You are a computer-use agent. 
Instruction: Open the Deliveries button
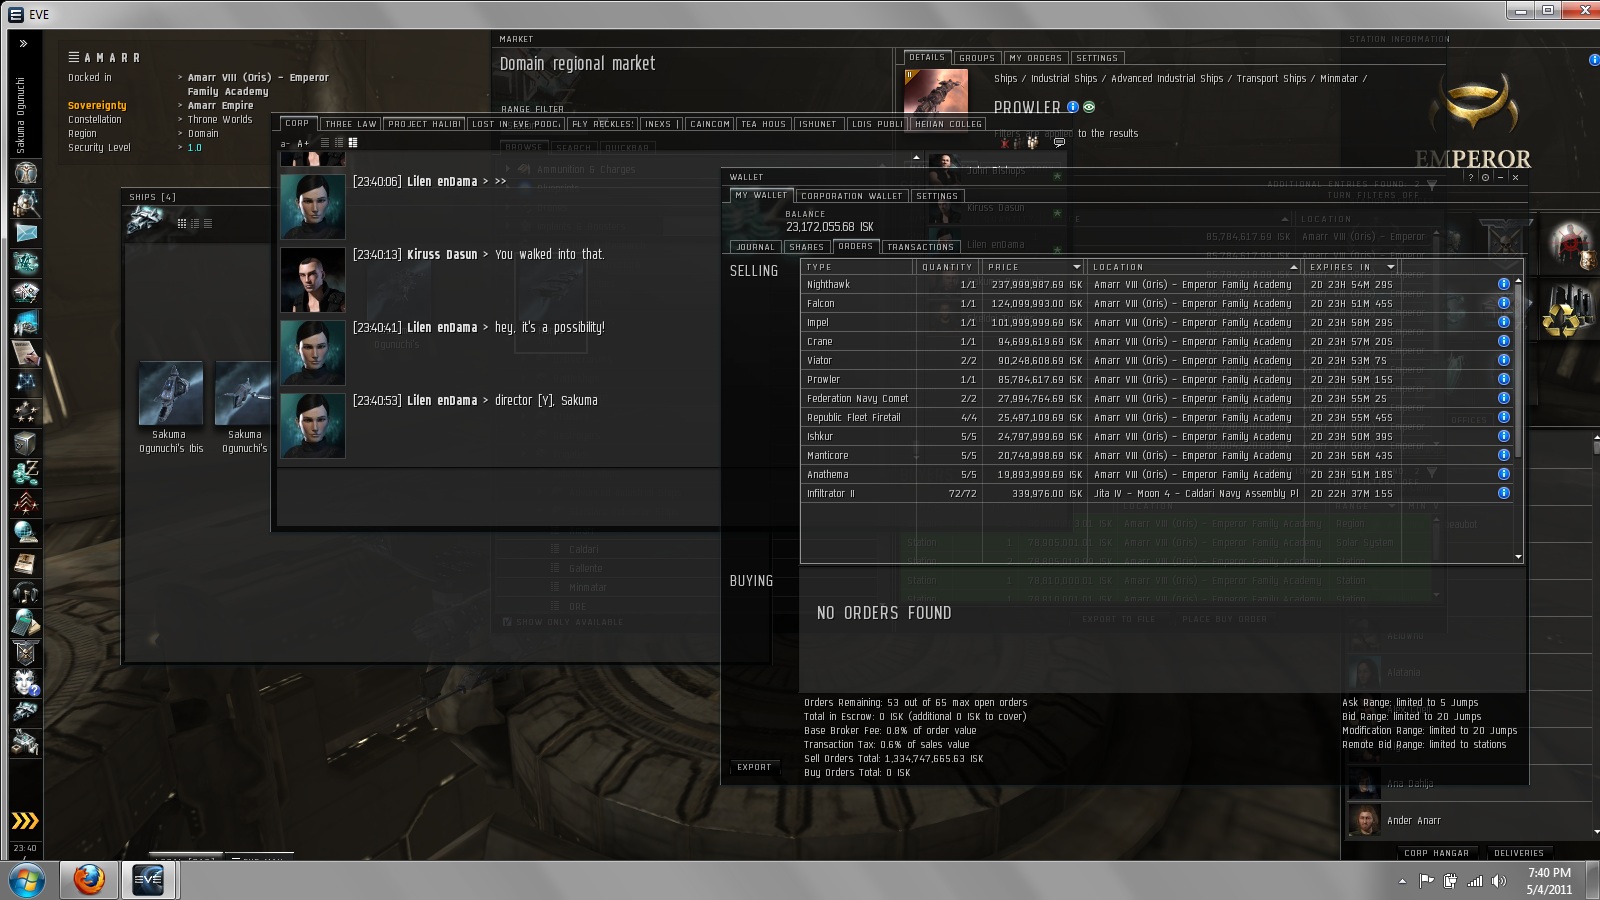(1519, 853)
